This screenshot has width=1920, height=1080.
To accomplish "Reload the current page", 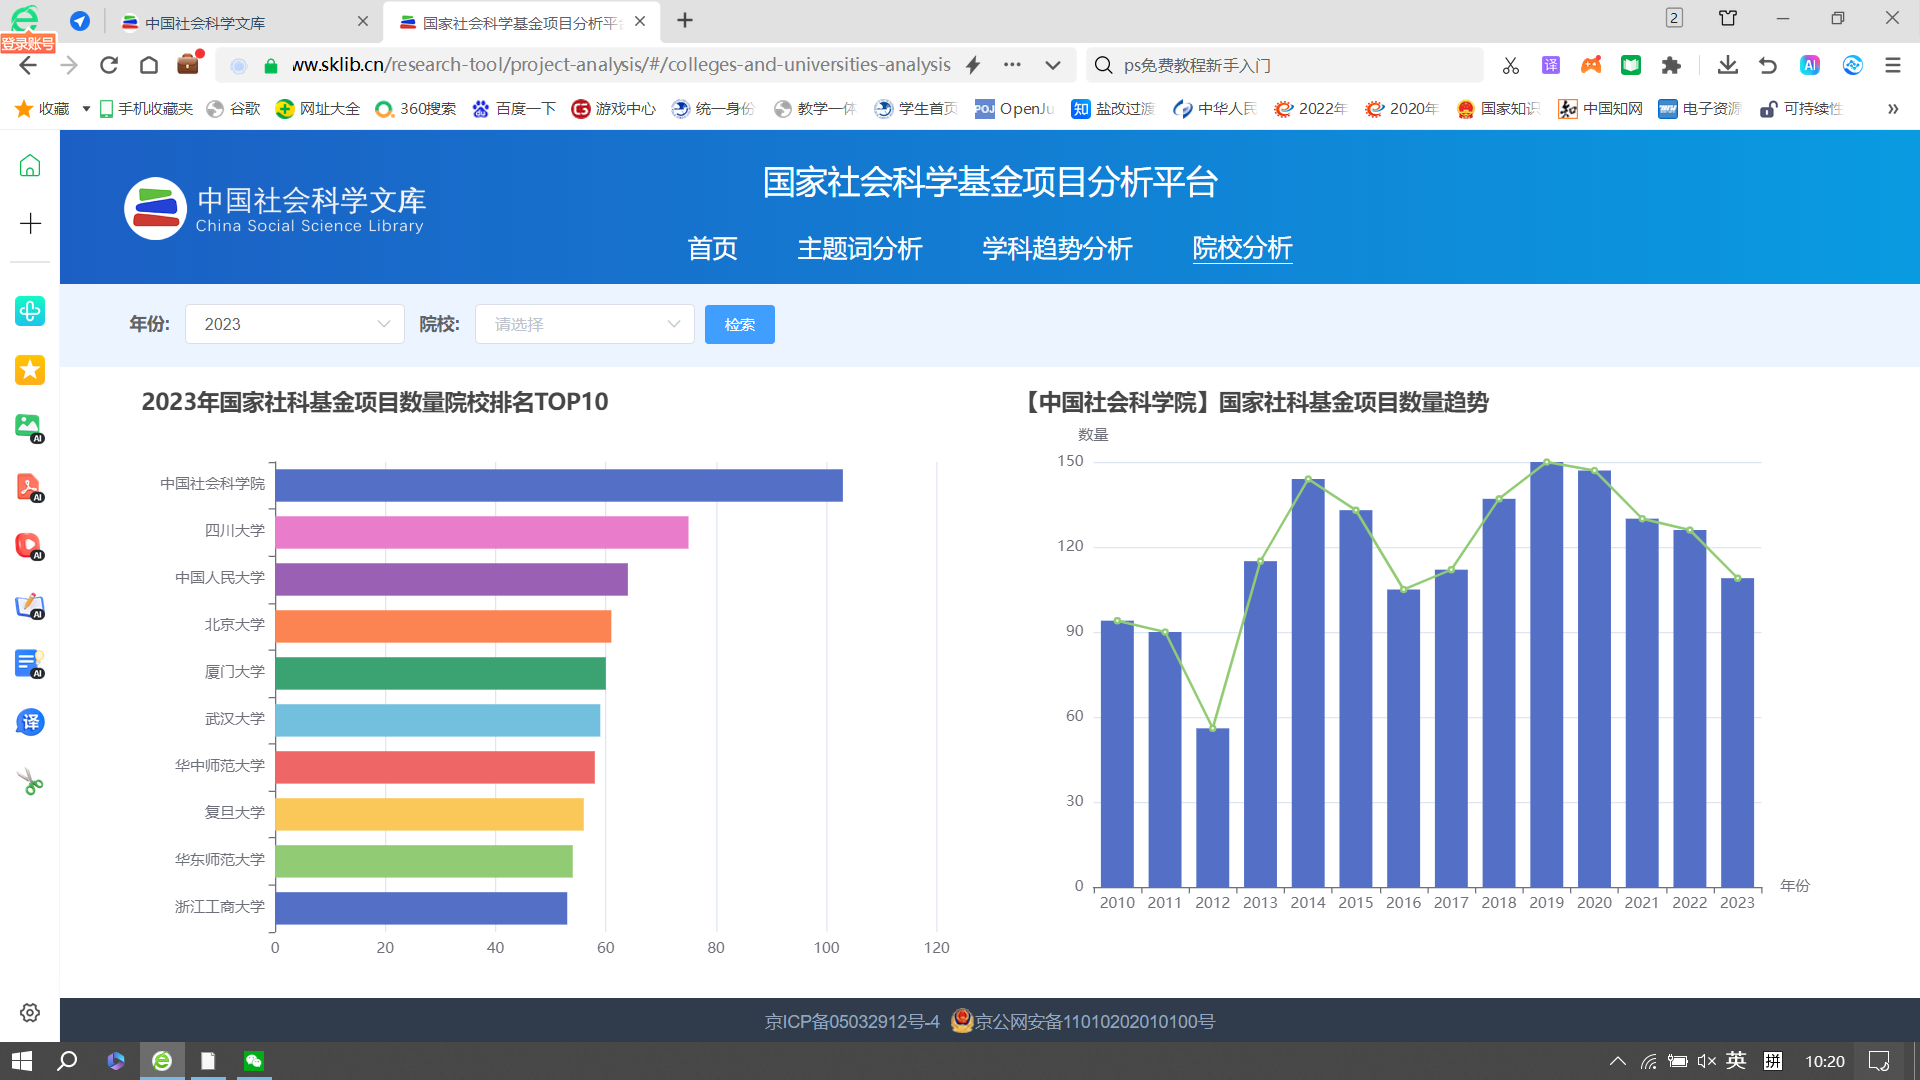I will [x=109, y=65].
